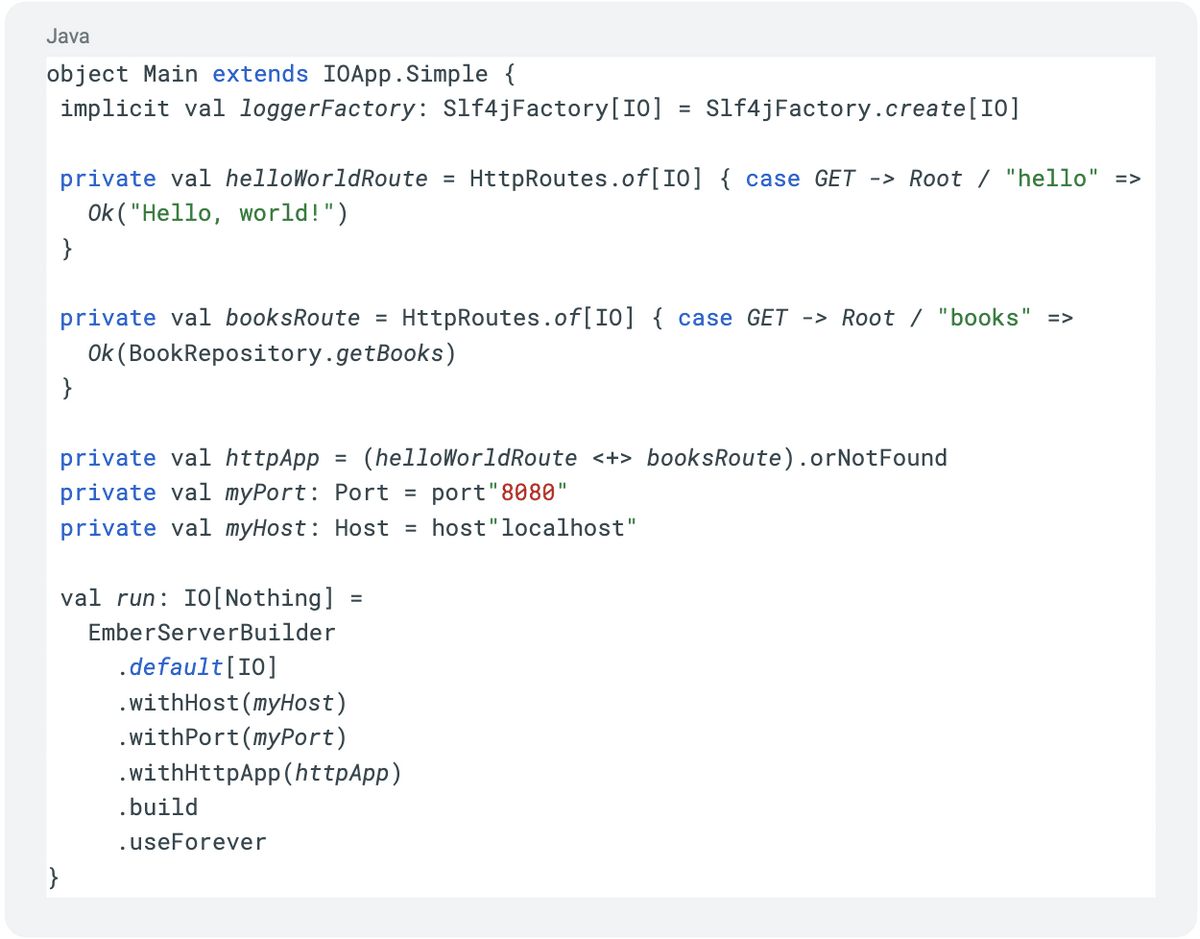The width and height of the screenshot is (1200, 939).
Task: Click the "books" route string
Action: pos(986,317)
